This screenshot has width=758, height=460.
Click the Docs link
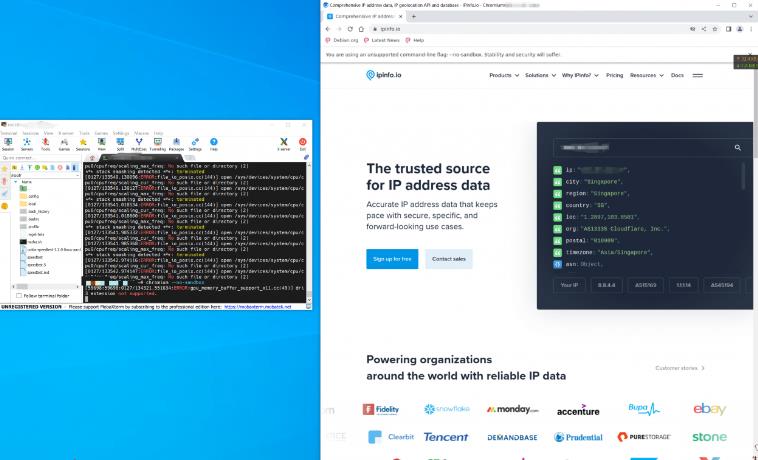tap(677, 75)
